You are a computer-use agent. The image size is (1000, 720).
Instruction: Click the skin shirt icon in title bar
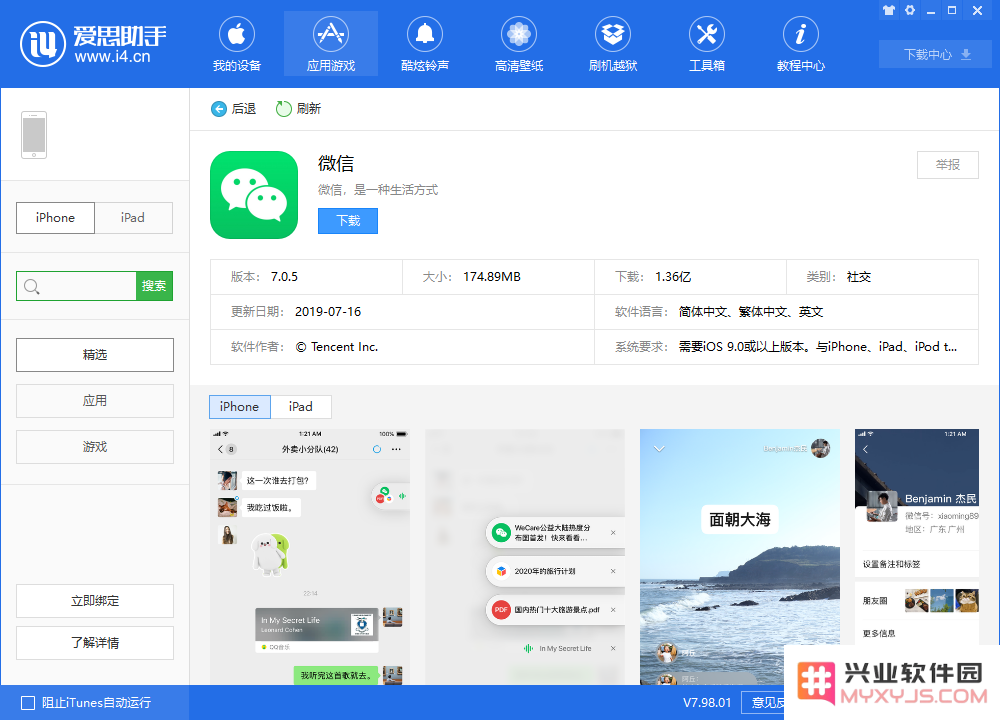(888, 10)
